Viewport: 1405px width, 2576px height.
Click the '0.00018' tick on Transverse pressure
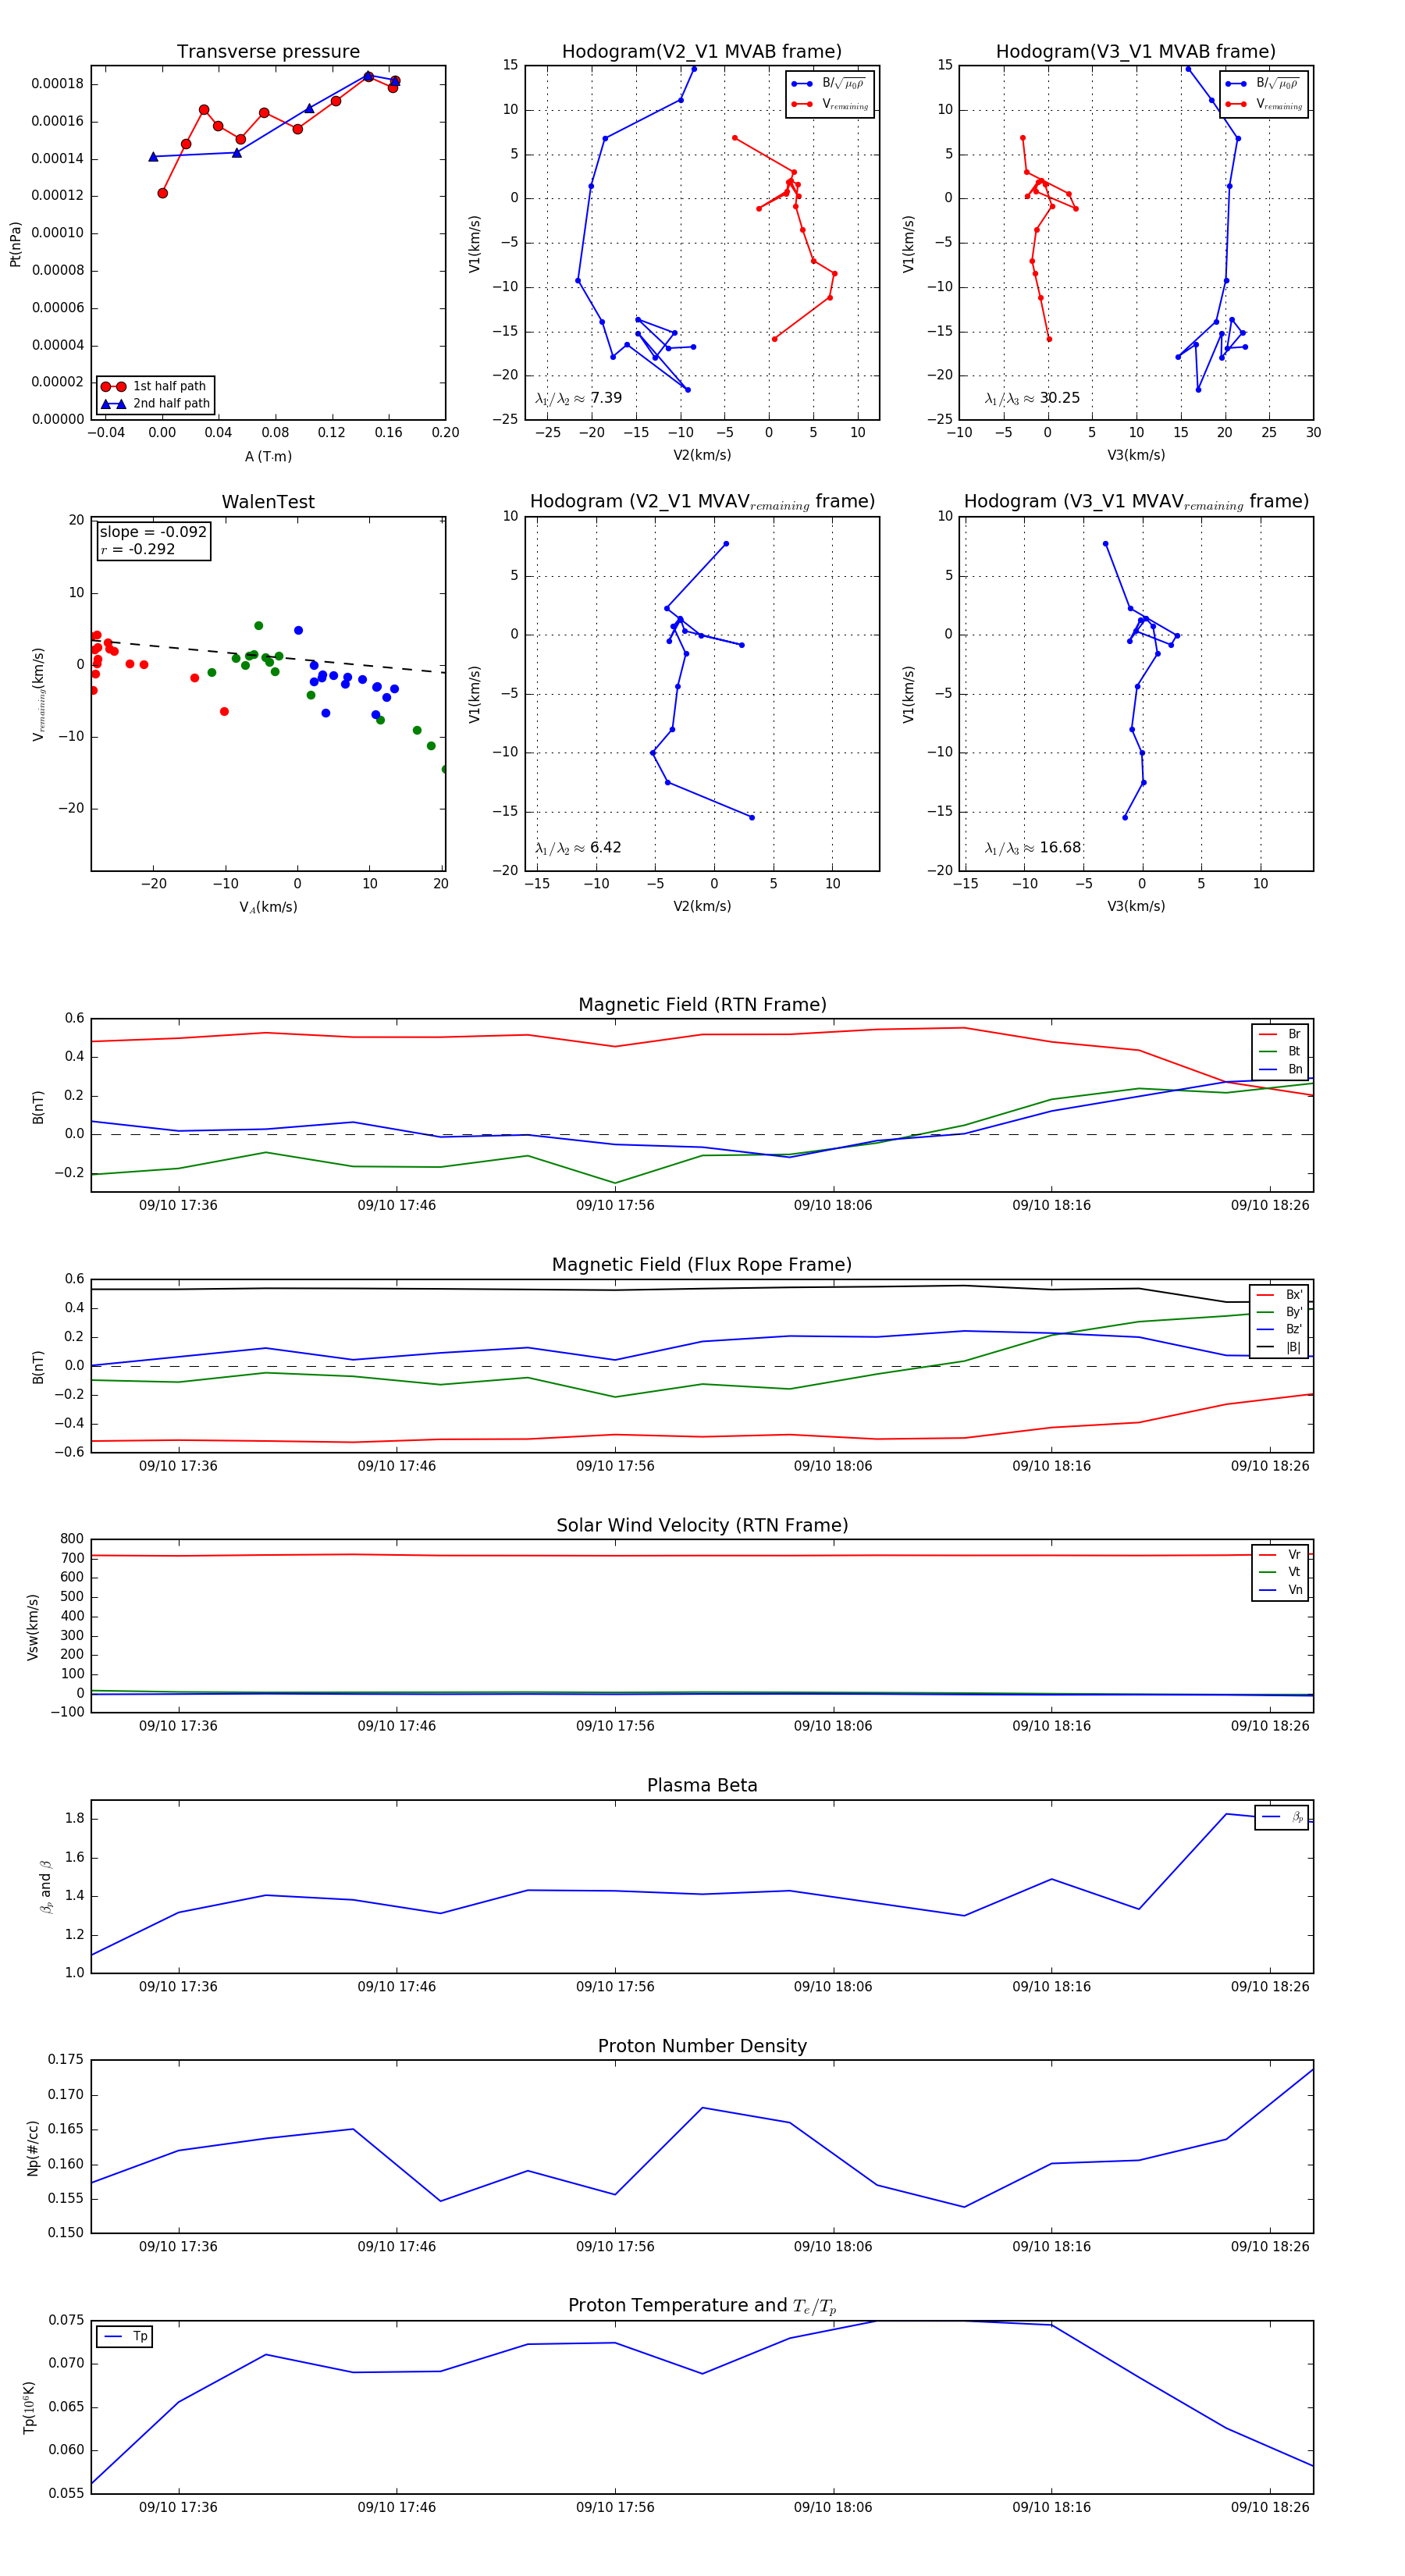(x=58, y=84)
